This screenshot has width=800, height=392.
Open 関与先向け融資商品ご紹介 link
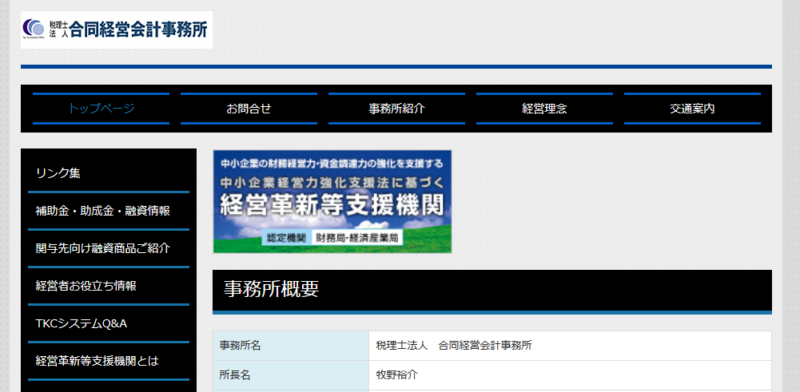tap(109, 249)
